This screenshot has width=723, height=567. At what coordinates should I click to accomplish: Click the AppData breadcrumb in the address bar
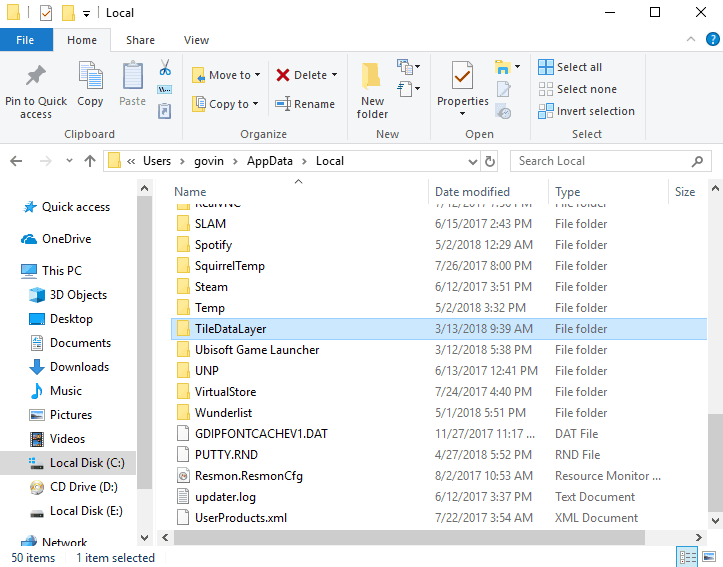[270, 161]
